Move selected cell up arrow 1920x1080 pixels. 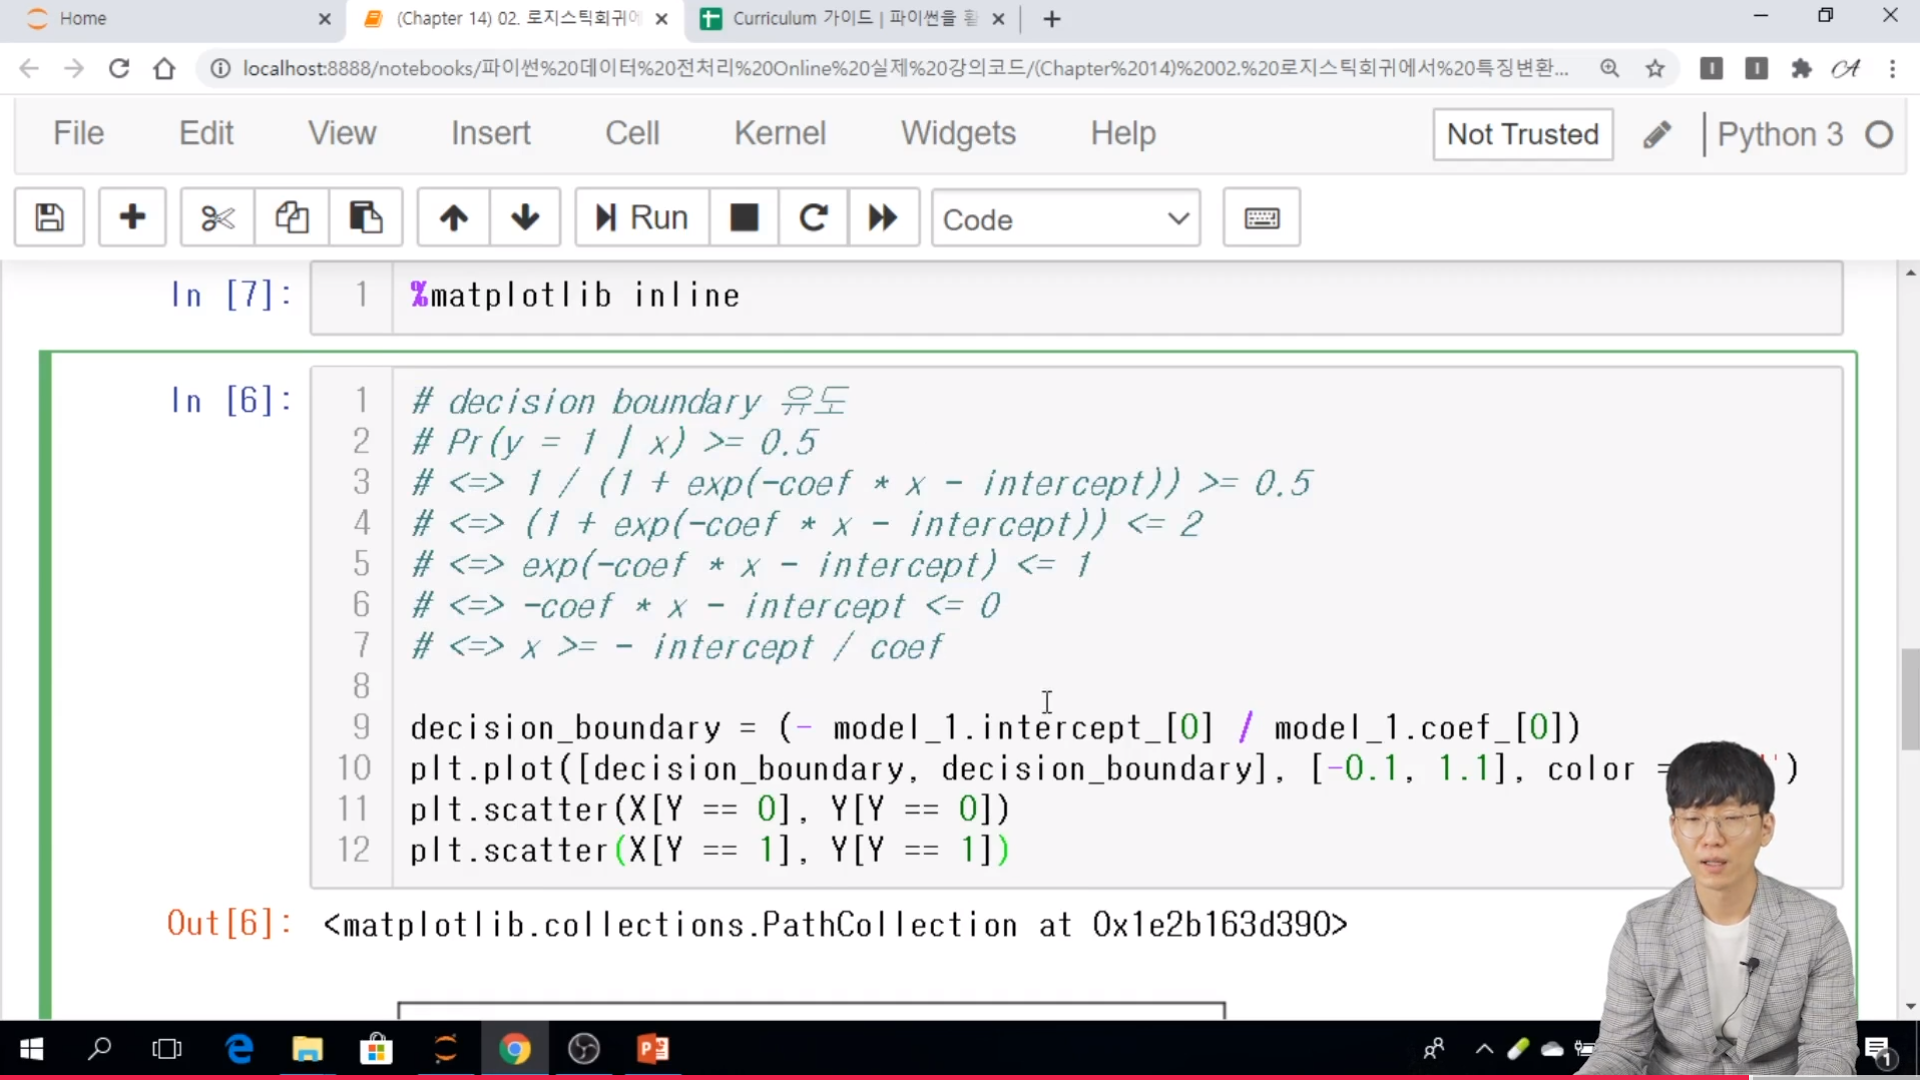point(453,217)
